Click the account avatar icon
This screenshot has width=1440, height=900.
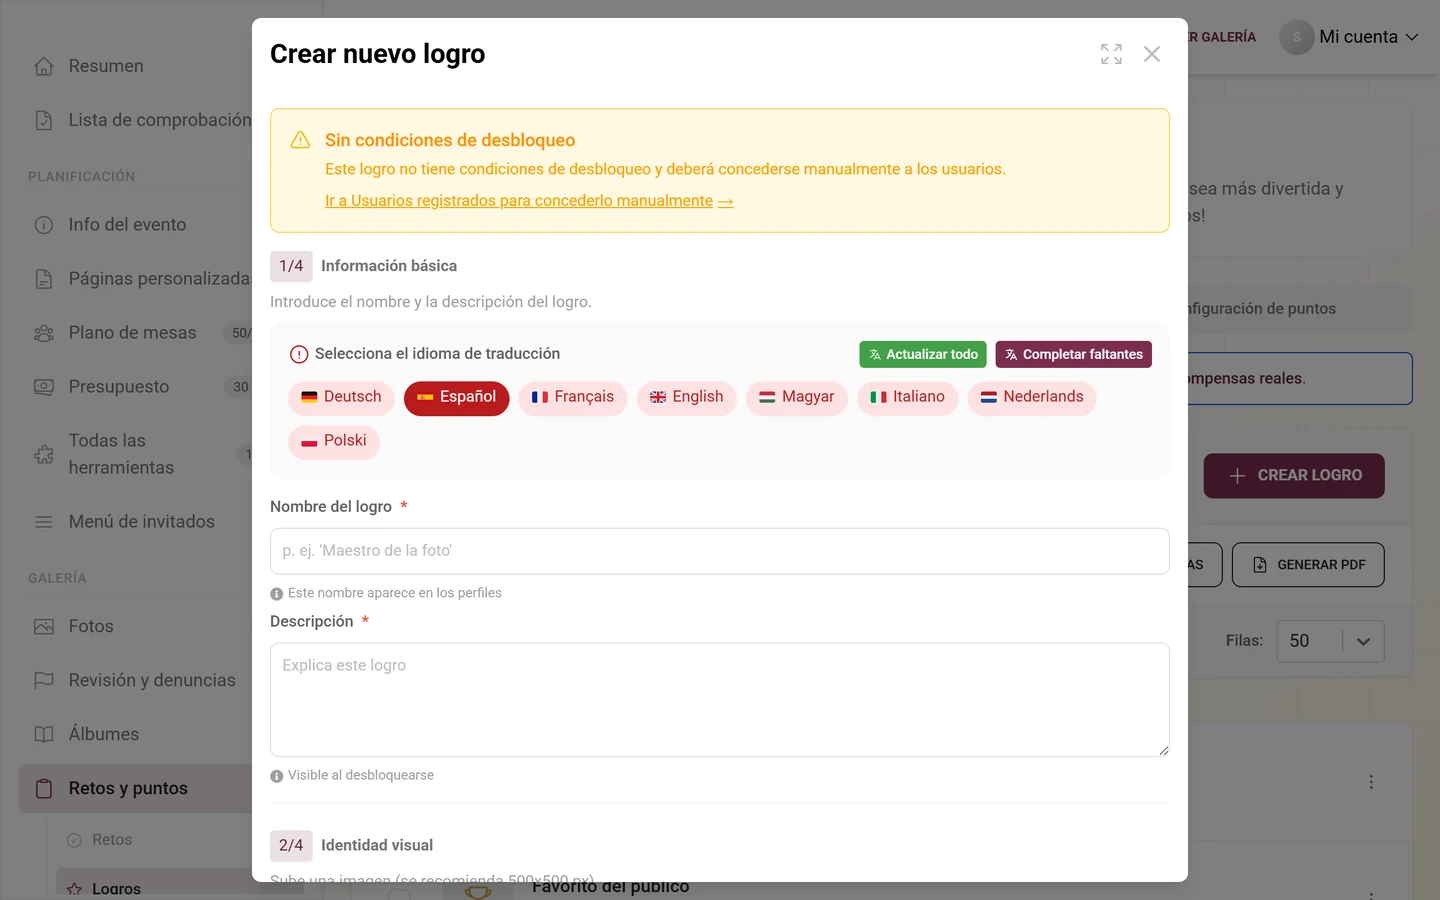(1297, 37)
